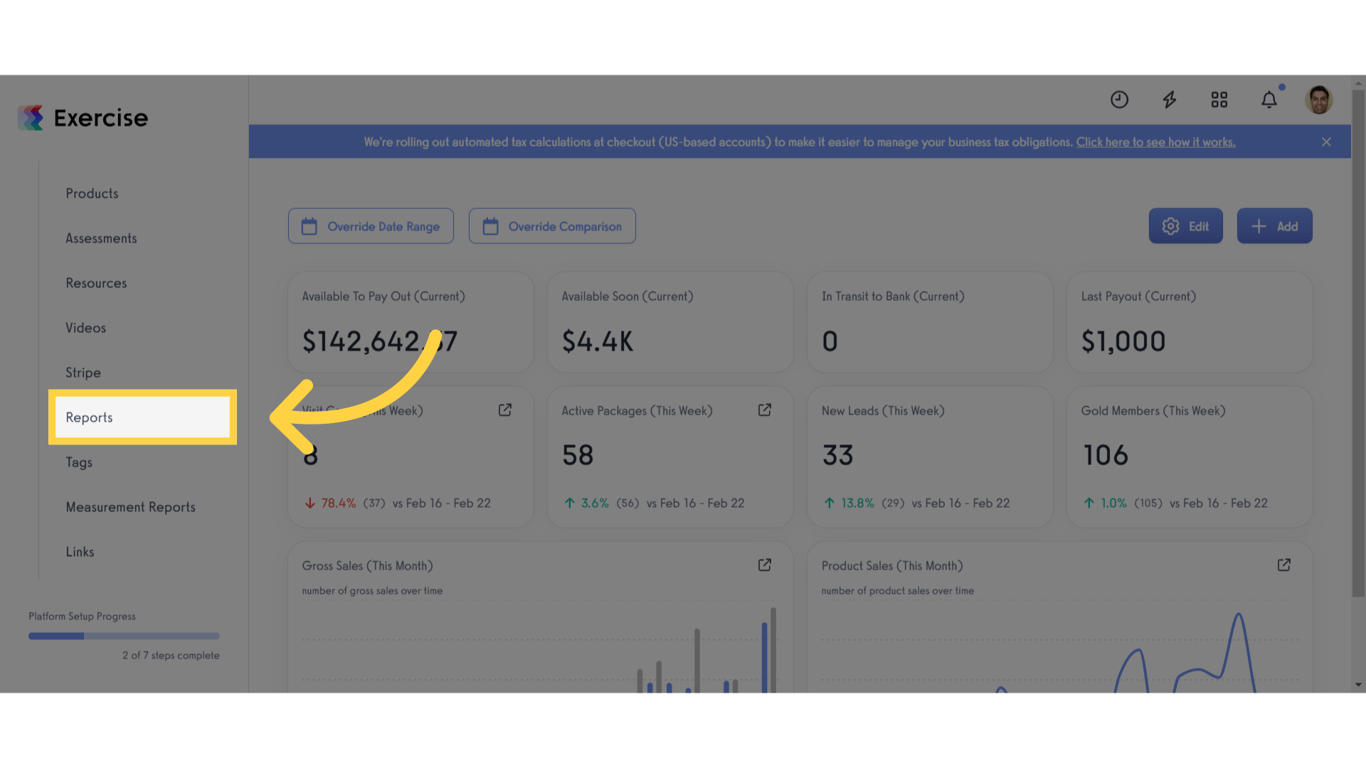Click the Available Soon (Current) title
The height and width of the screenshot is (768, 1366).
click(x=627, y=297)
